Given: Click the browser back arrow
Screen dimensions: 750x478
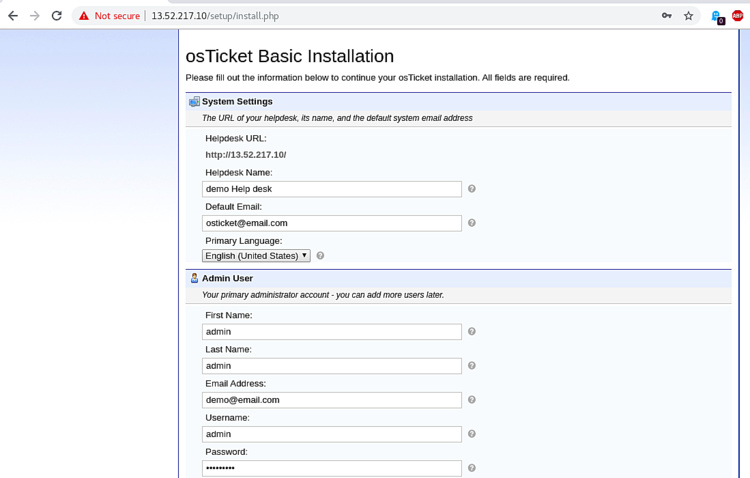Looking at the screenshot, I should 13,16.
